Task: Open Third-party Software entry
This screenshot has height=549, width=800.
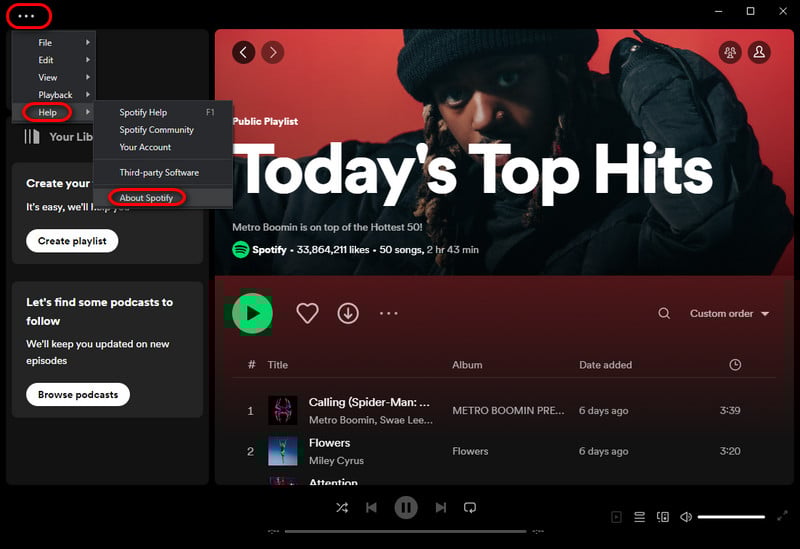Action: (x=163, y=172)
